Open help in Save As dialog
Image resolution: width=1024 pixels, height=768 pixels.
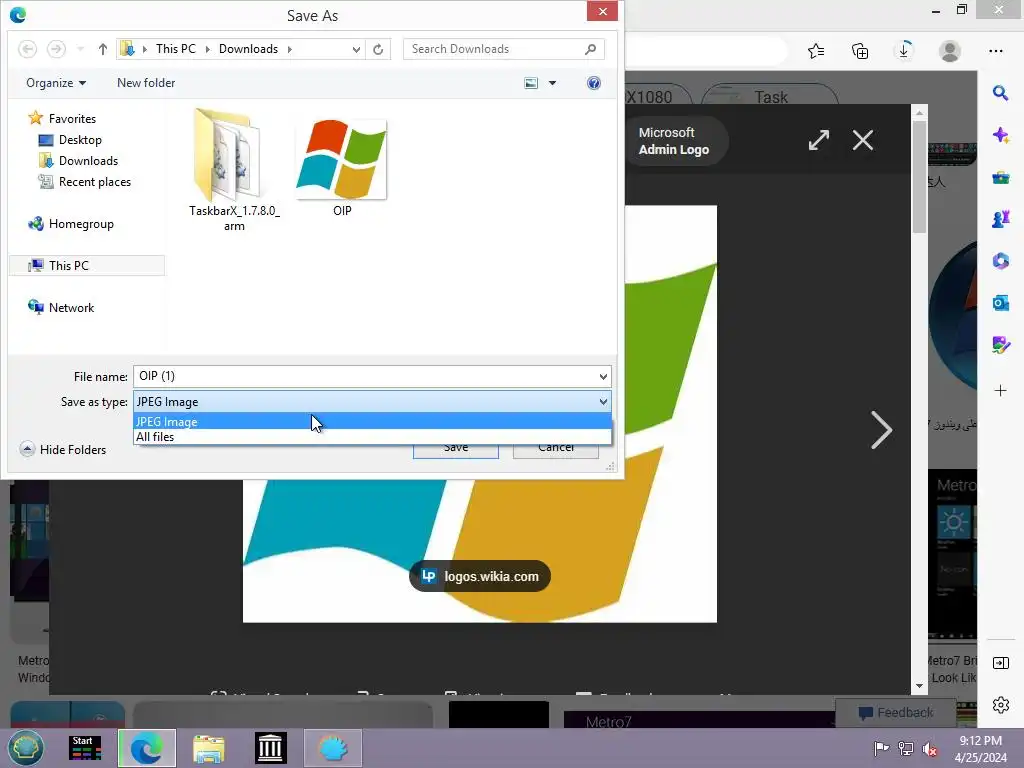point(594,83)
